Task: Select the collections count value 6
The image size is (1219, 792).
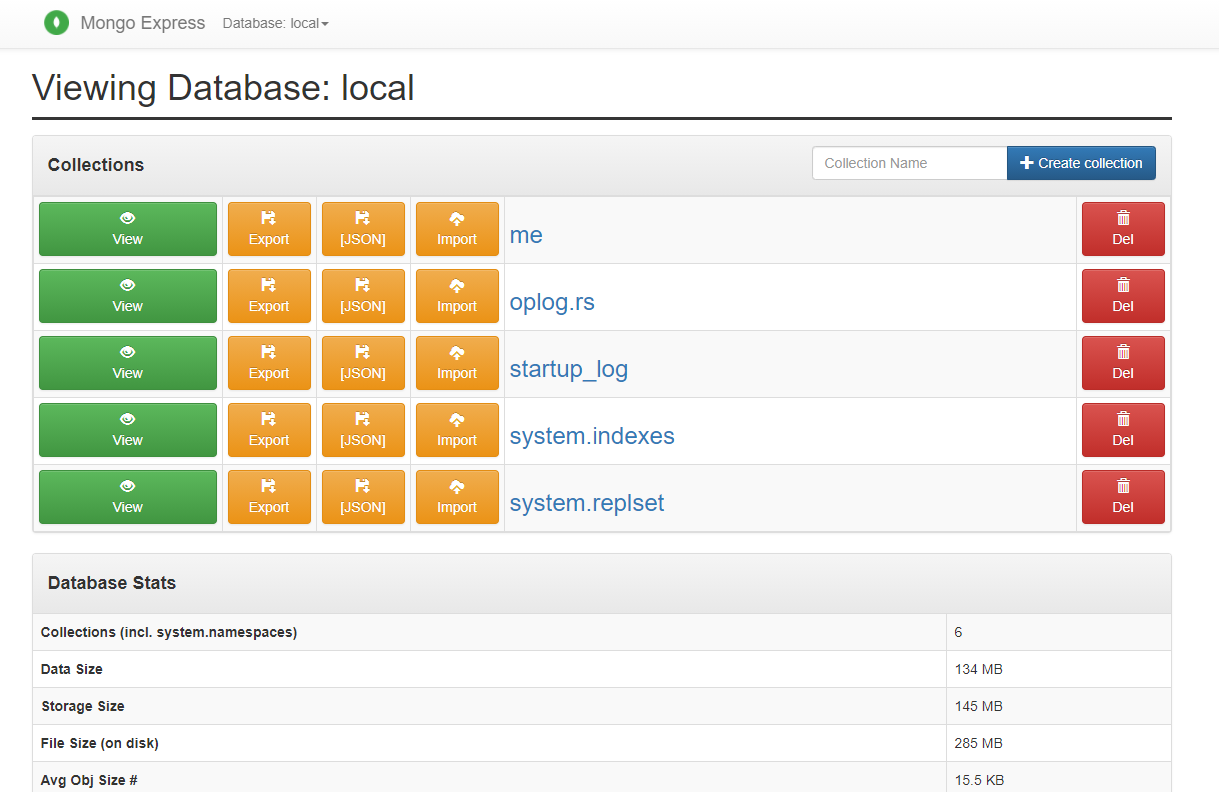Action: point(958,632)
